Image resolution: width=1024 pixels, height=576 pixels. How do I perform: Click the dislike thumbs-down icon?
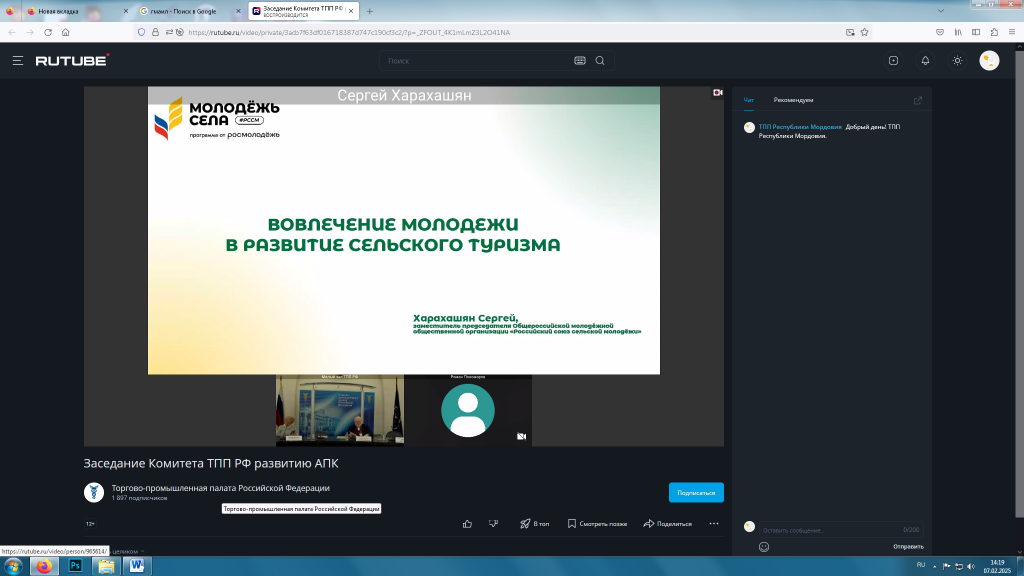[493, 523]
